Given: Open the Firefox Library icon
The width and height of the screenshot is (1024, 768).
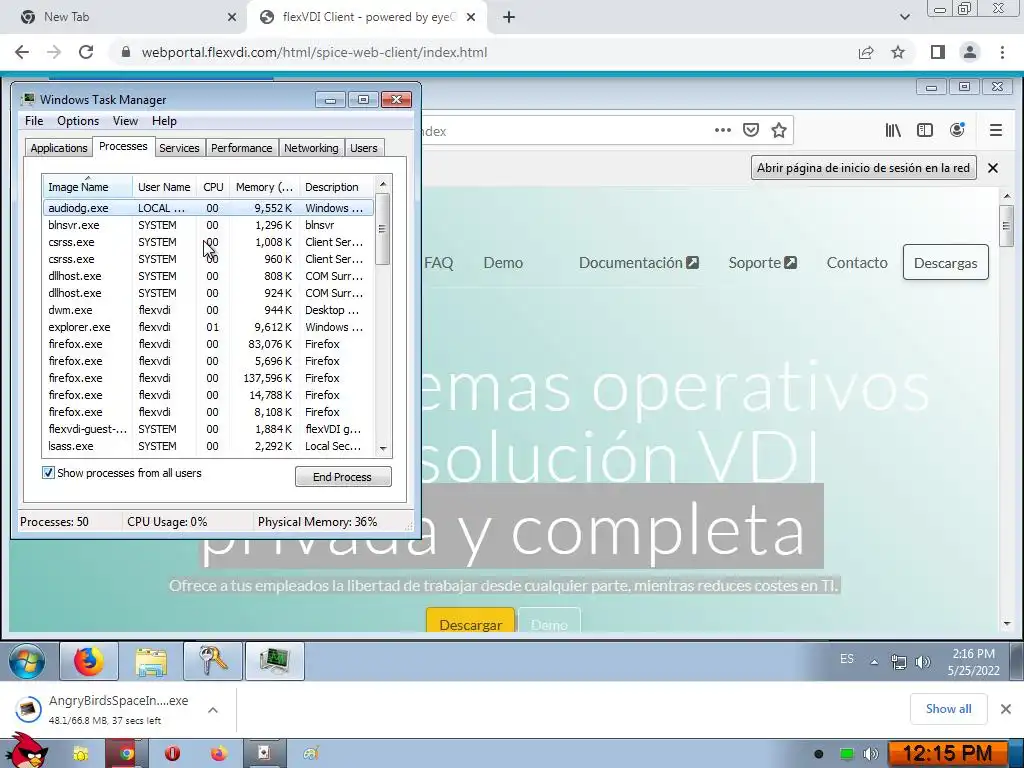Looking at the screenshot, I should (x=893, y=130).
